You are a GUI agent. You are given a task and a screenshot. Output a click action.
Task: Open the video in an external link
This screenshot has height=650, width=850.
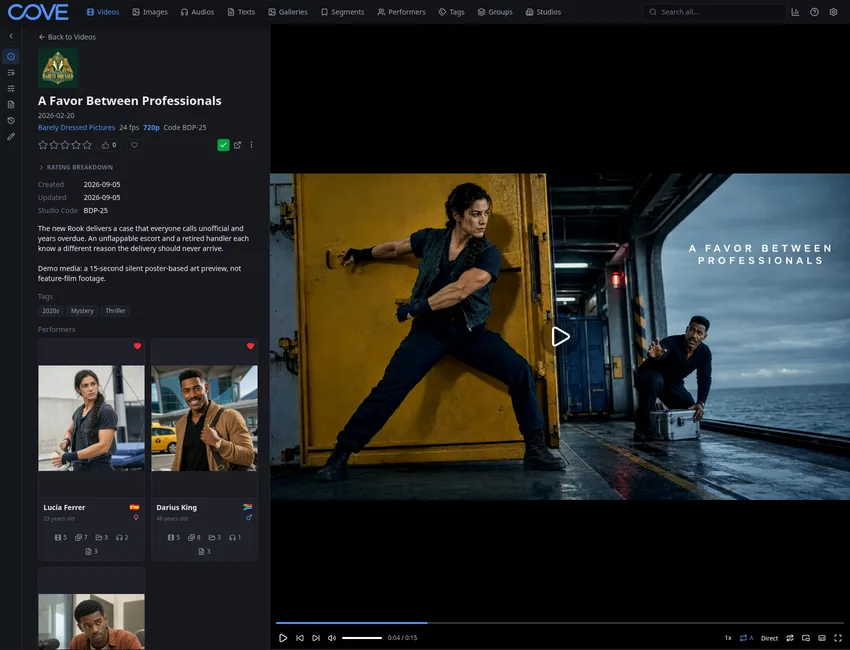tap(237, 145)
